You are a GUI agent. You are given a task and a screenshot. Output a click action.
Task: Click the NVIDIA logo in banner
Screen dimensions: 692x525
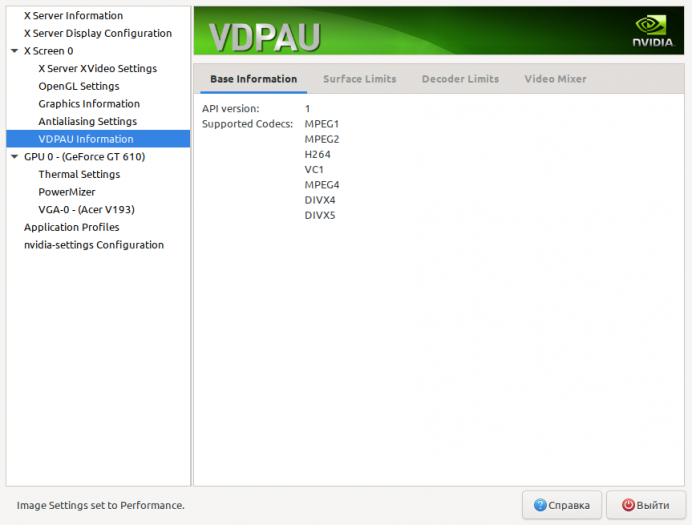click(x=653, y=31)
